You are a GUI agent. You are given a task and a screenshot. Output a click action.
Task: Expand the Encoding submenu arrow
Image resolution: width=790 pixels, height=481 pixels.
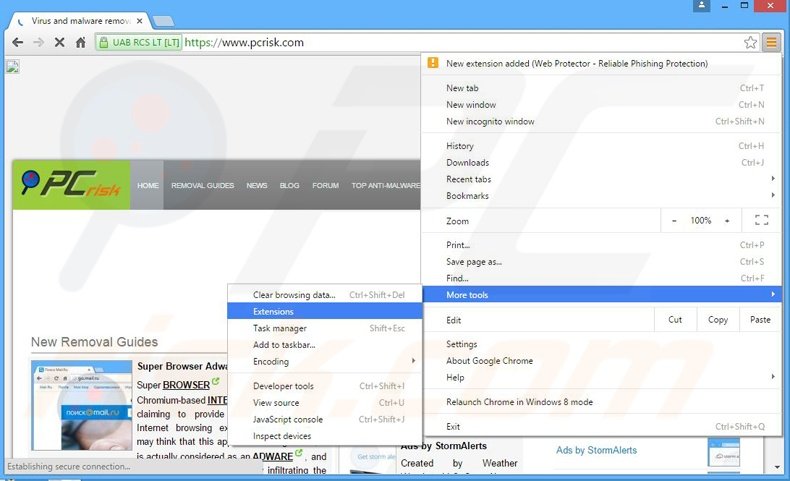[413, 361]
